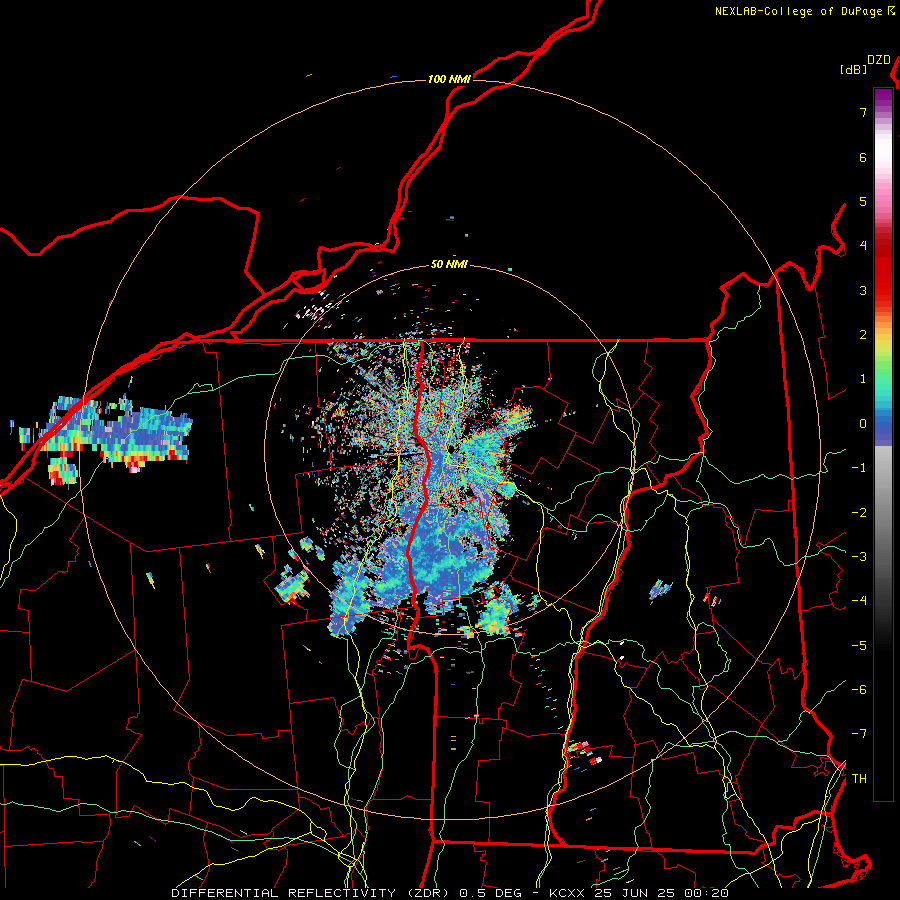Click the 00:20 time stamp
Screen dimensions: 900x900
tap(707, 893)
